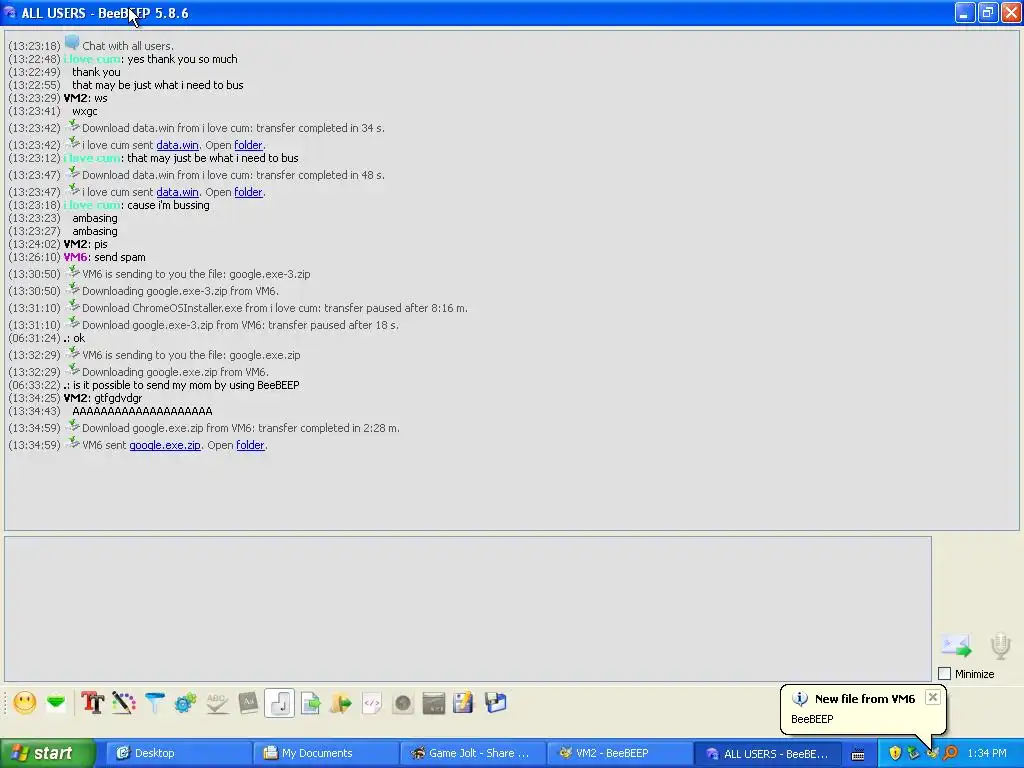Click the gray round record icon
The image size is (1024, 768).
point(403,703)
